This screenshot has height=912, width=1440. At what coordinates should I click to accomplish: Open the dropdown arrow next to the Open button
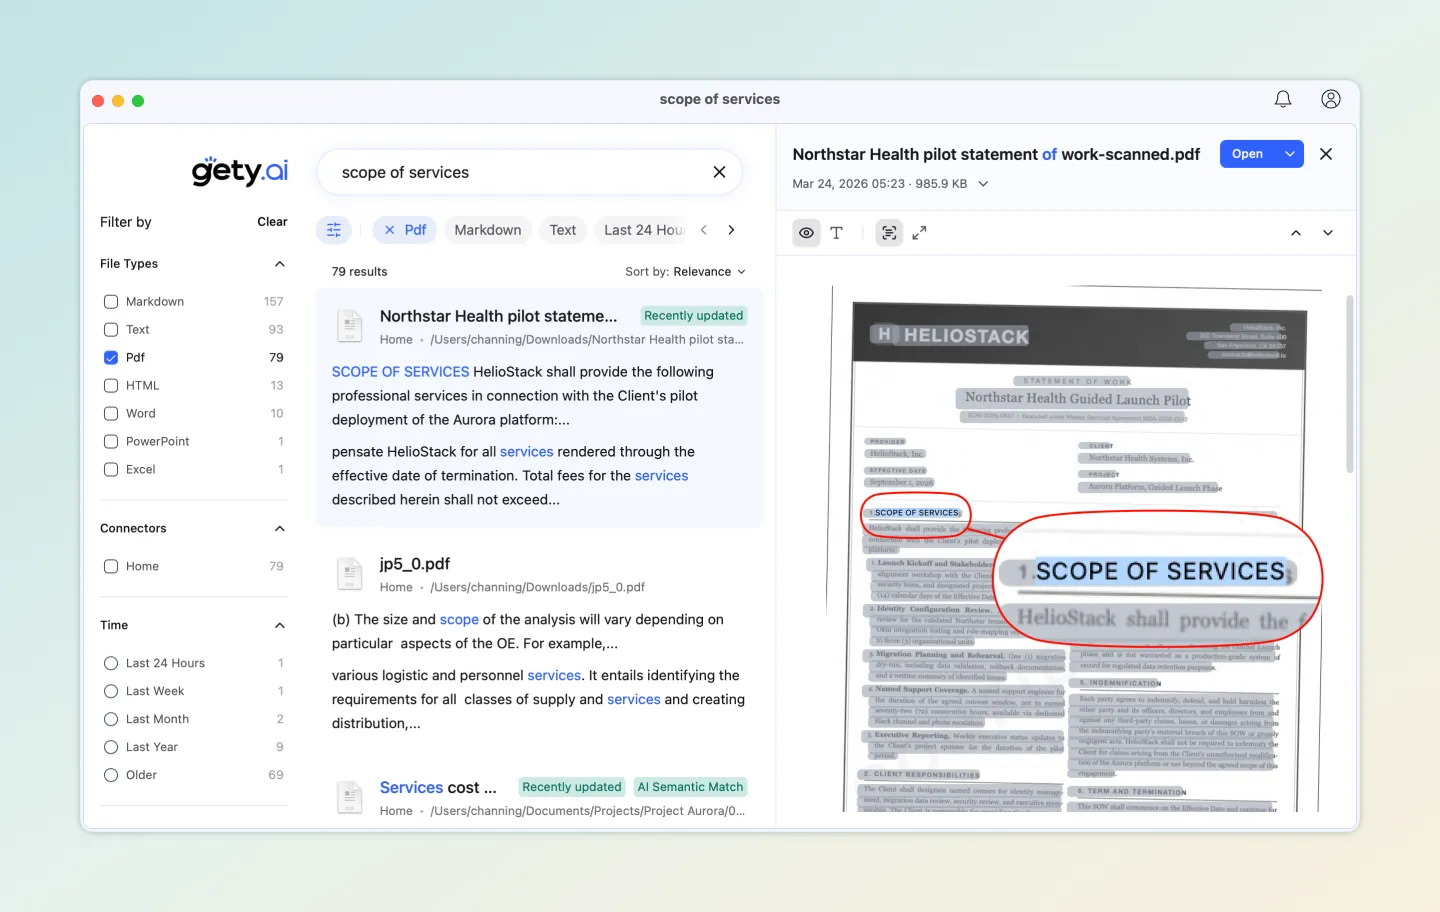pyautogui.click(x=1290, y=153)
